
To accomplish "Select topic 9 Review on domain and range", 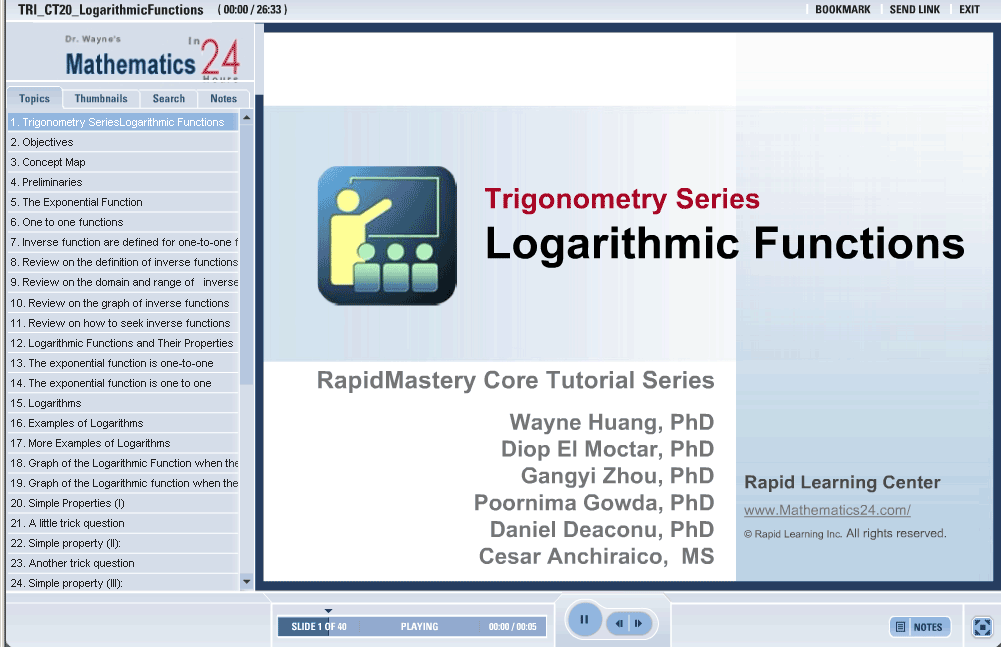I will [123, 282].
